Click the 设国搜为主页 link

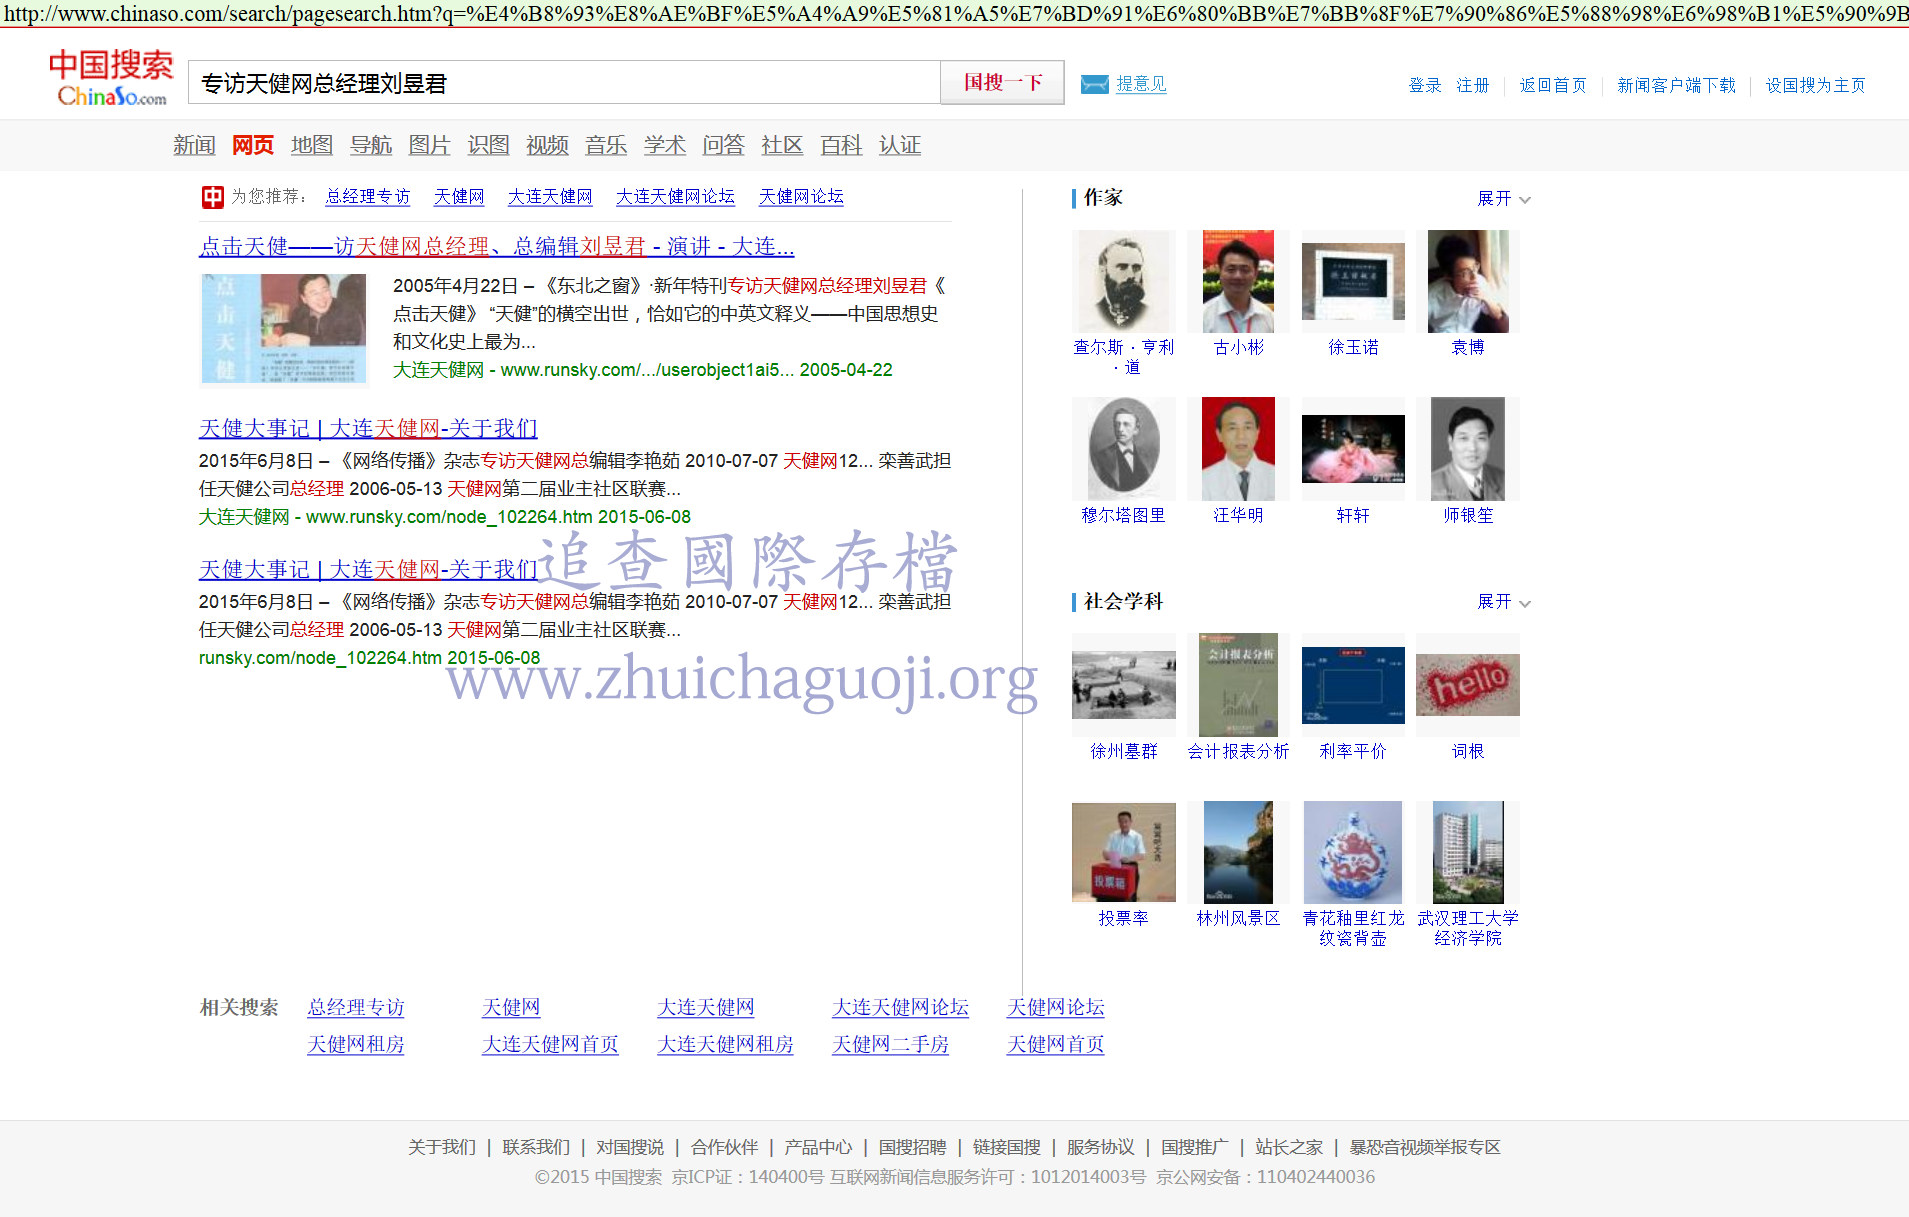point(1815,85)
